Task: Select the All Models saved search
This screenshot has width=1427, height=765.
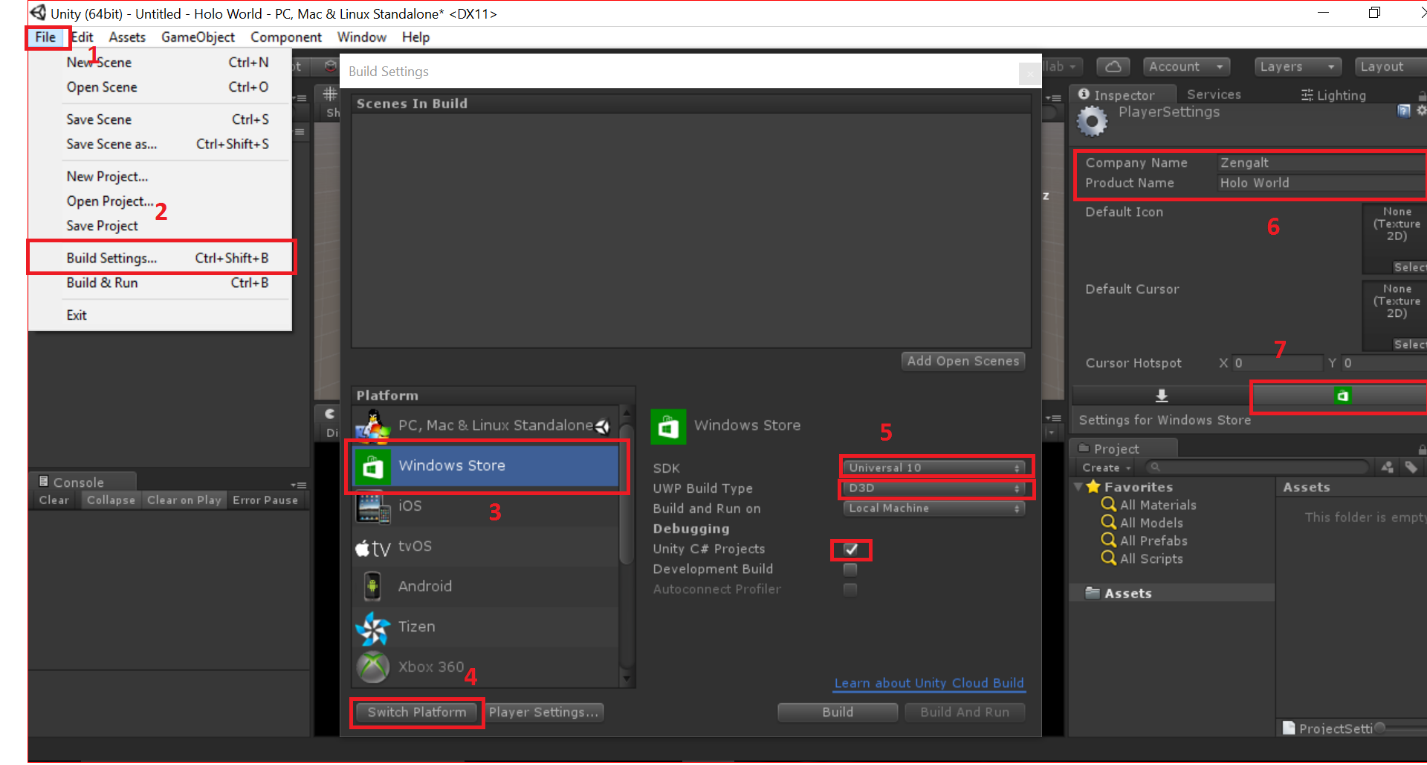Action: coord(1142,523)
